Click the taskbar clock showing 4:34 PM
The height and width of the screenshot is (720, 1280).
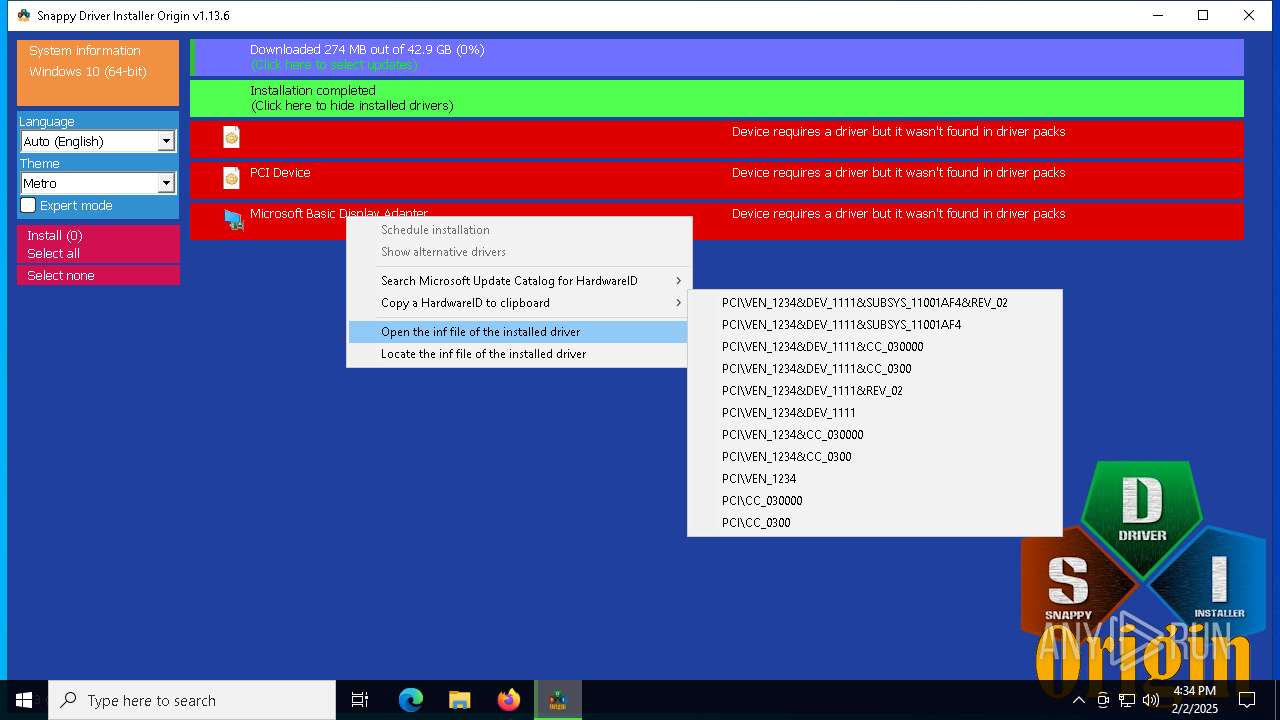1195,700
